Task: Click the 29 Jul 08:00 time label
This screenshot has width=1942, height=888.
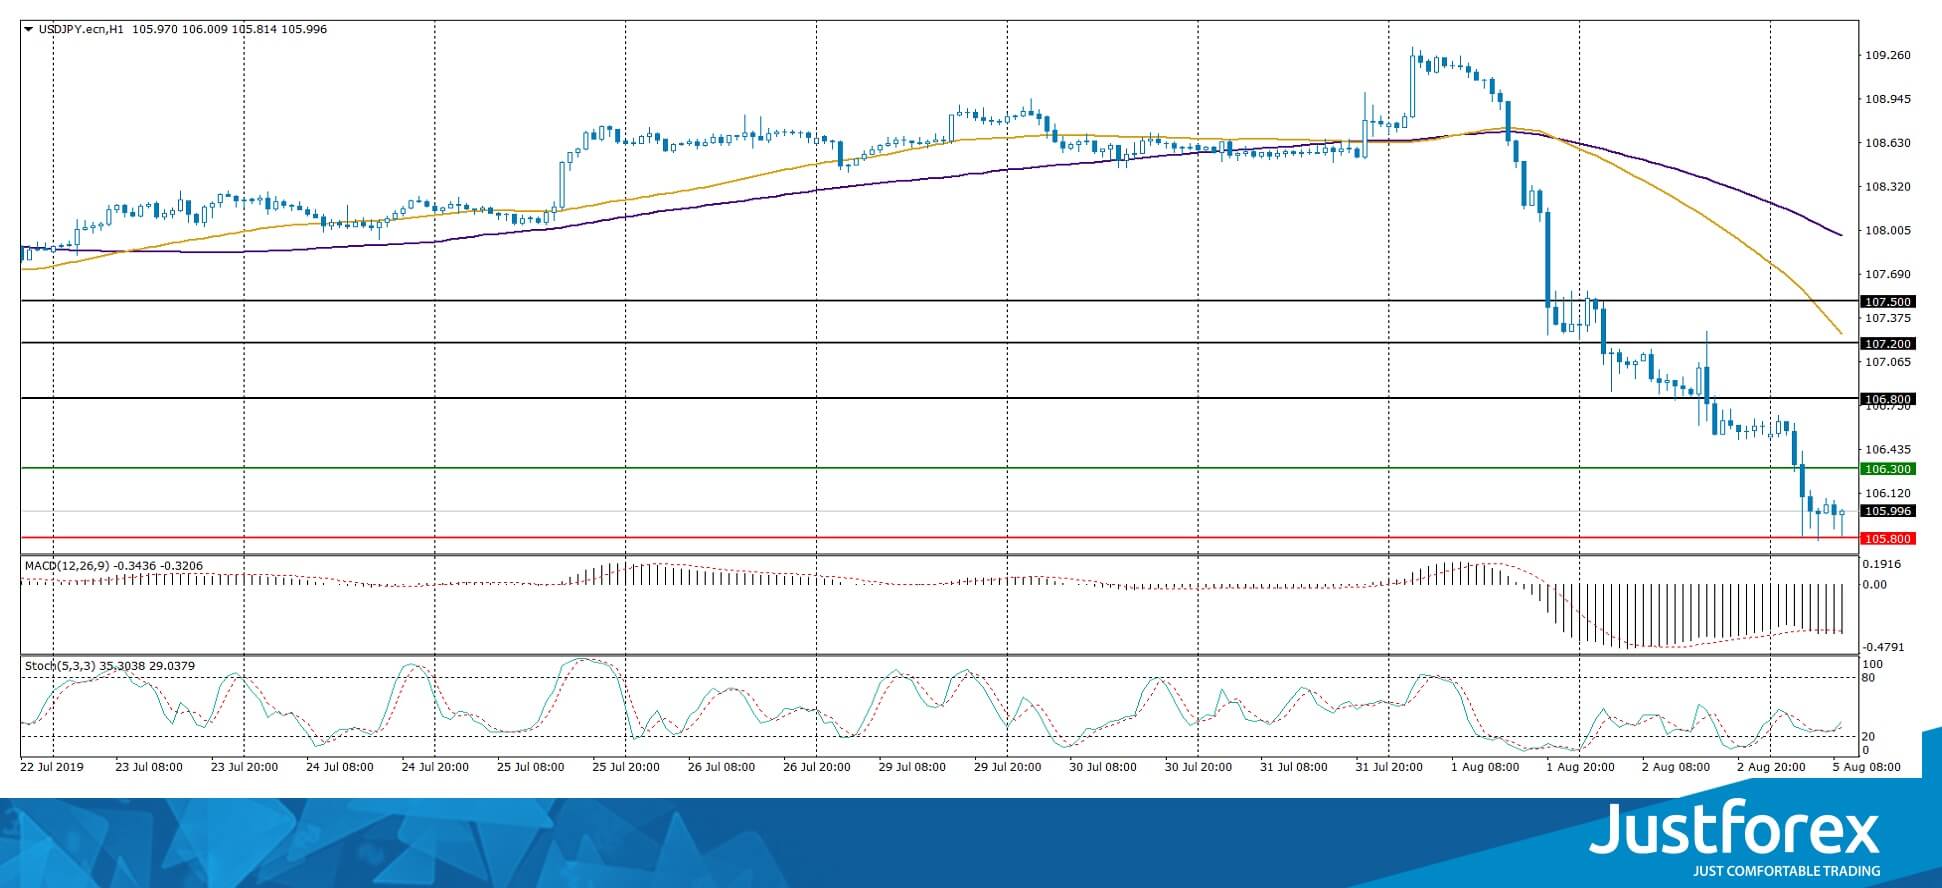Action: pyautogui.click(x=913, y=767)
